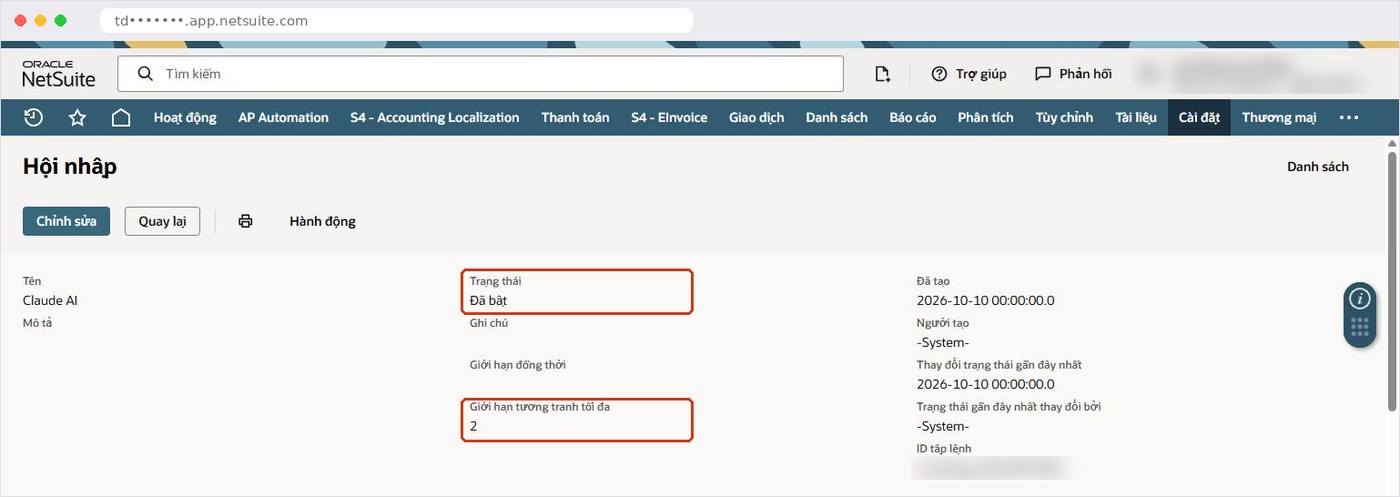Select the name value Claude AI

50,300
